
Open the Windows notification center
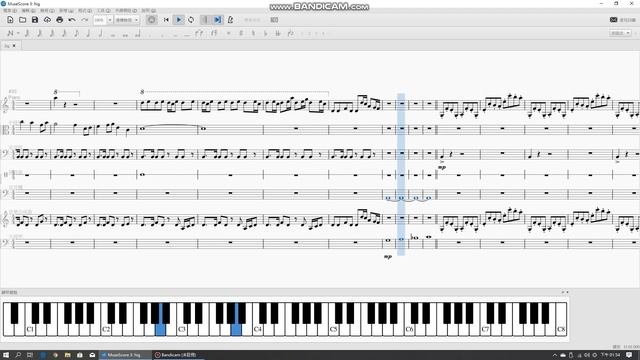pyautogui.click(x=629, y=355)
